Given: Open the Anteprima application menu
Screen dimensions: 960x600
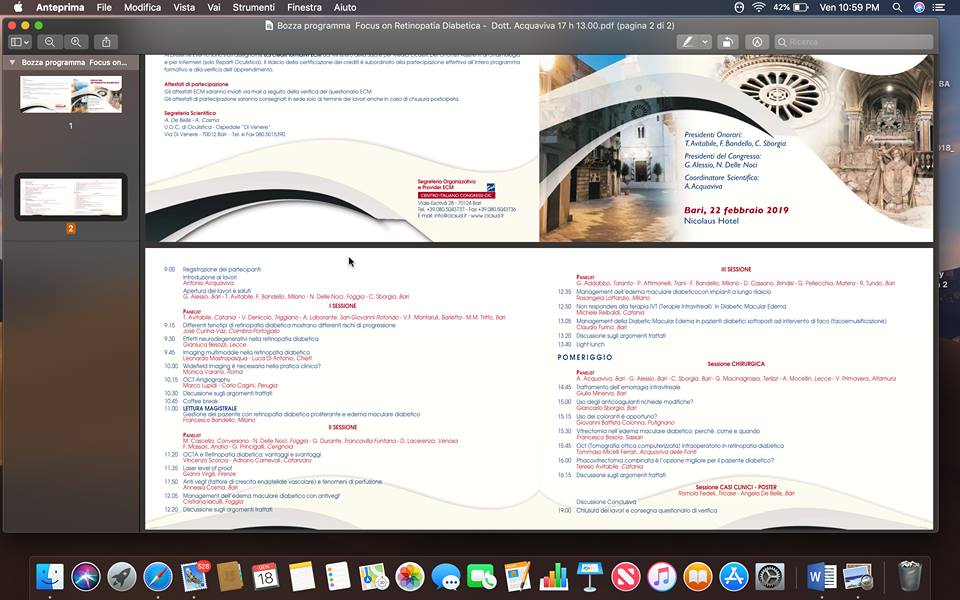Looking at the screenshot, I should point(60,7).
